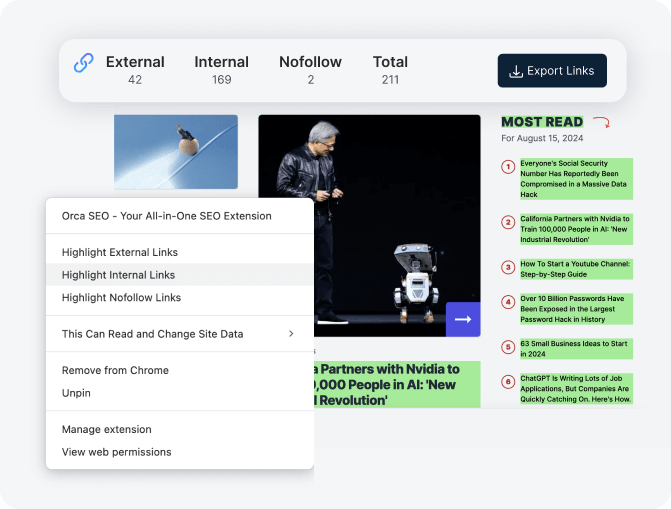Select the Nofollow links count

(x=311, y=80)
